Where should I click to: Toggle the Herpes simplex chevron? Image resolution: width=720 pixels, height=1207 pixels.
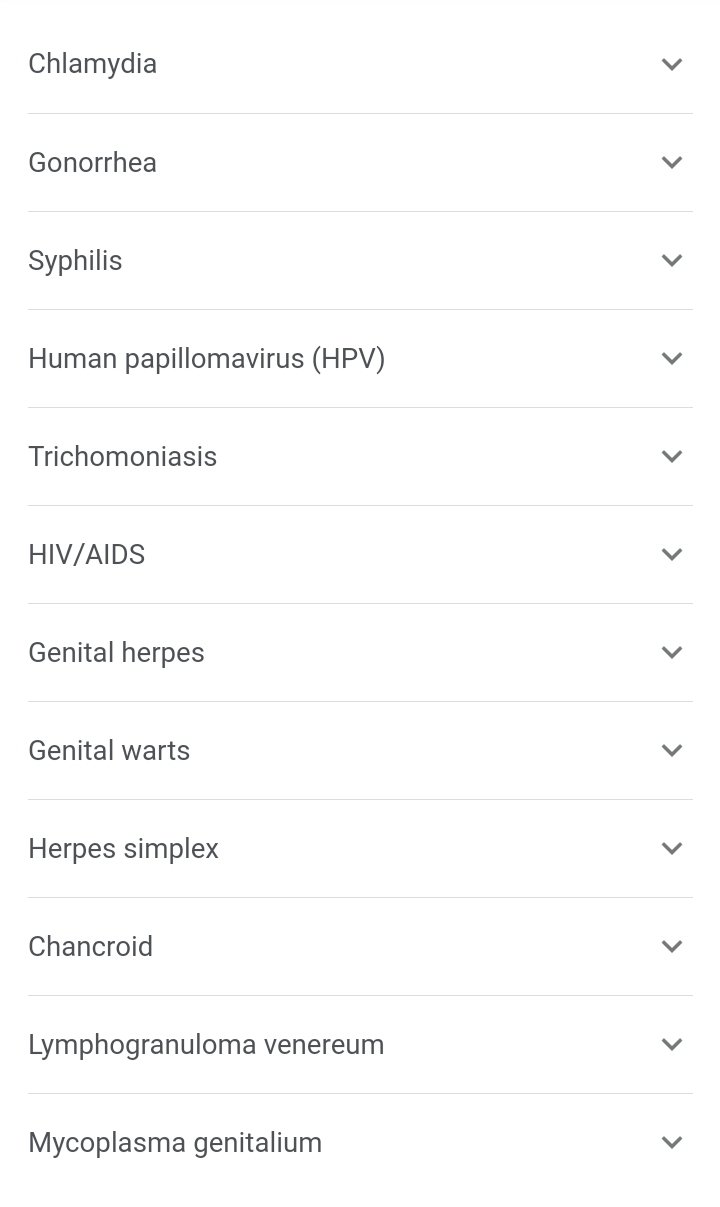(x=672, y=848)
